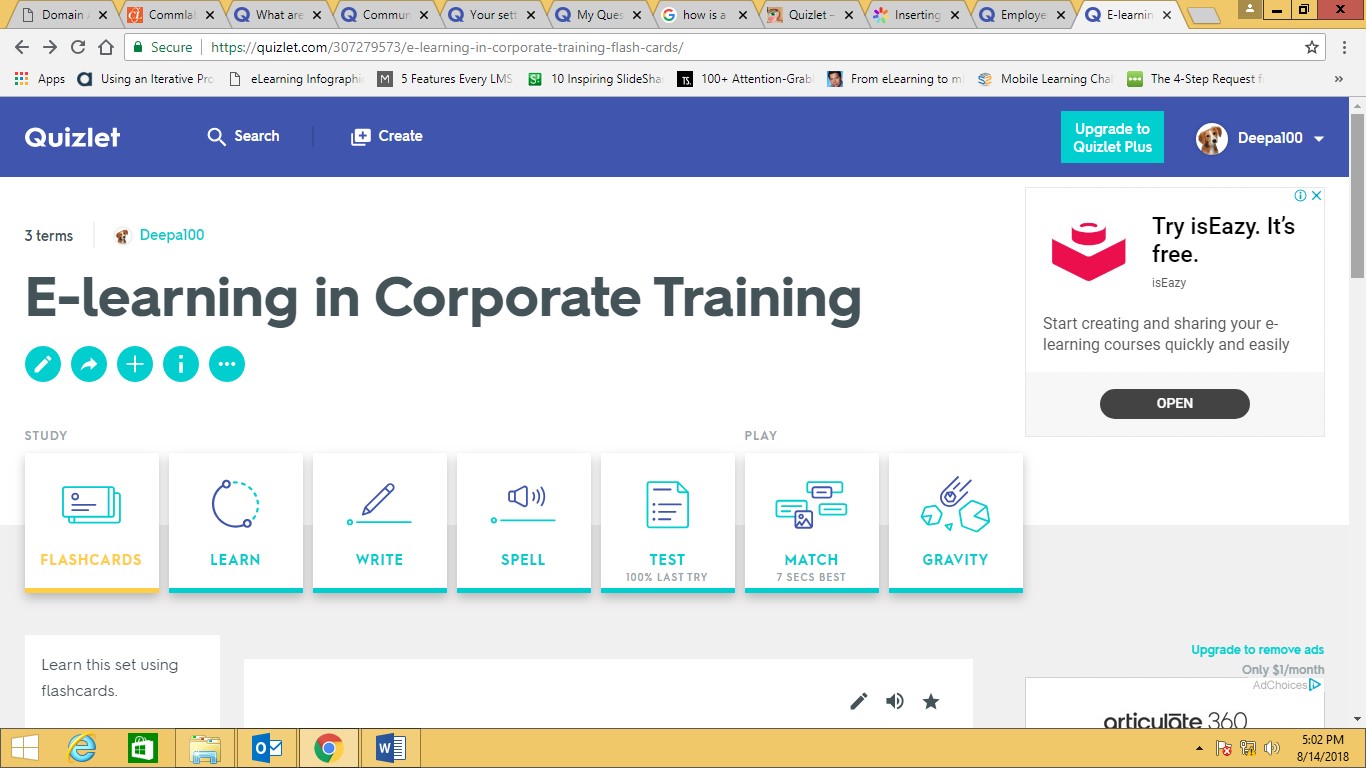Open the more options menu for this set

point(227,364)
